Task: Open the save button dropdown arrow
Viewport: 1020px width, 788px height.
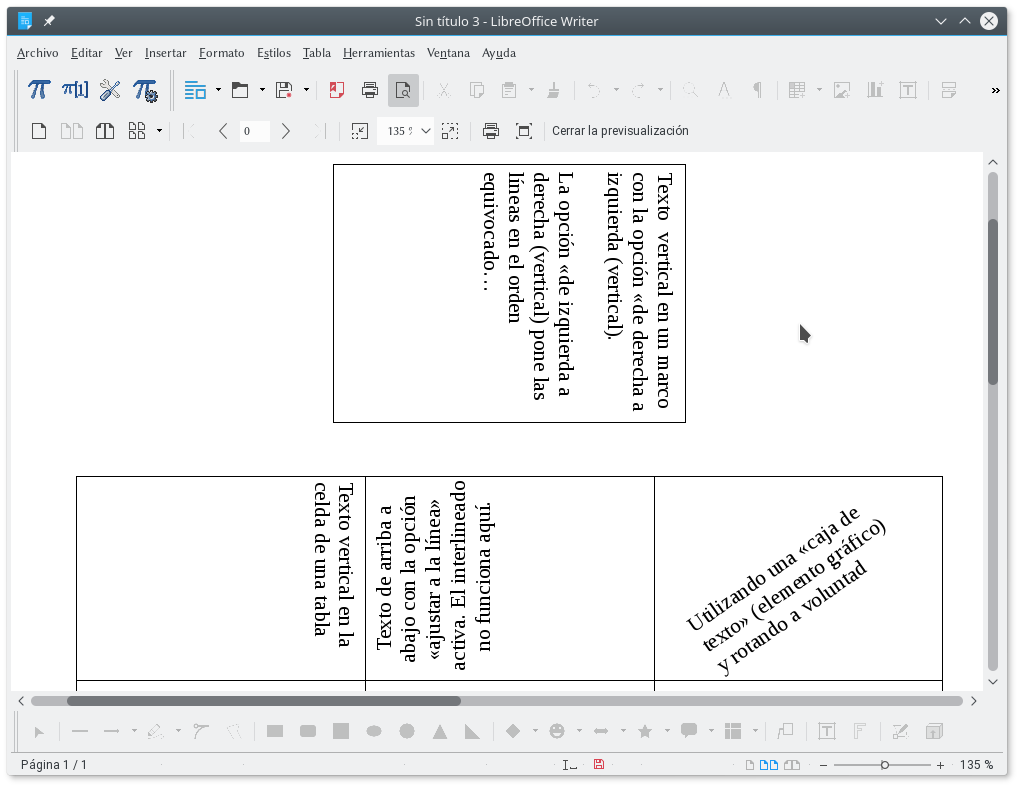Action: pos(304,89)
